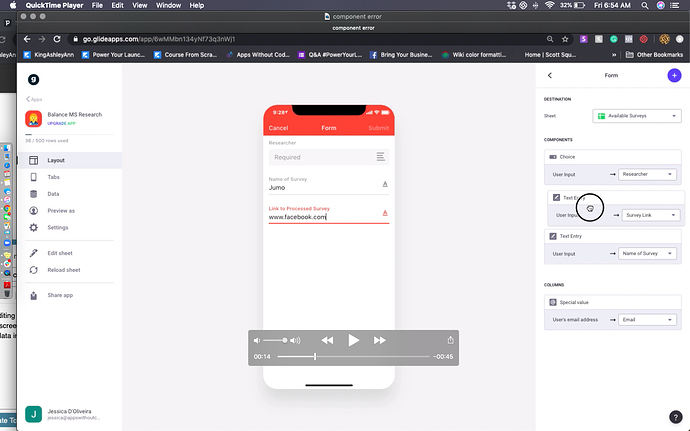
Task: Open the Tabs phone icon
Action: [x=33, y=177]
